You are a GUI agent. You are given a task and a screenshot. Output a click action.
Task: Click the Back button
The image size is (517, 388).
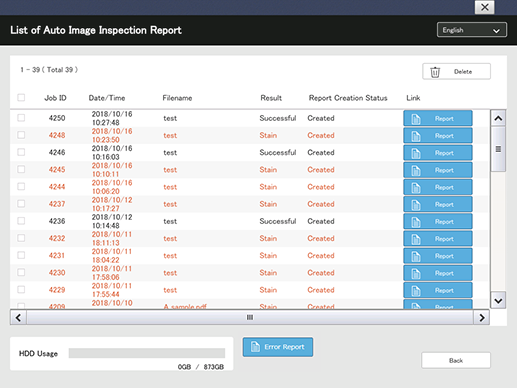[x=456, y=360]
